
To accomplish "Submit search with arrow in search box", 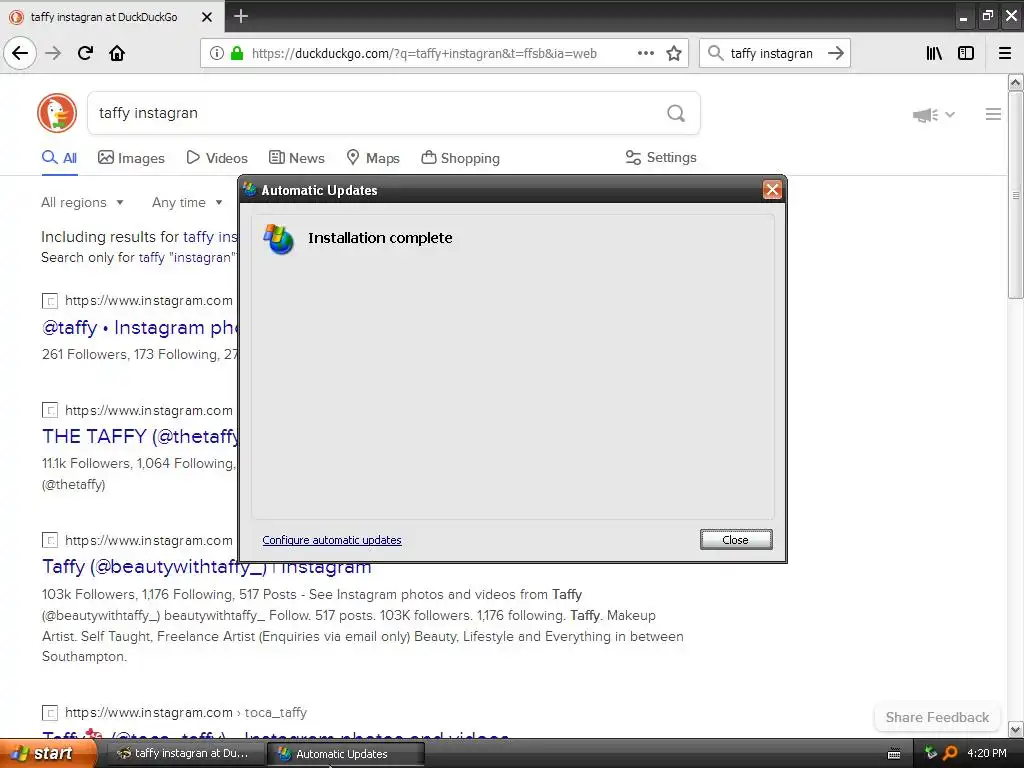I will (x=835, y=54).
